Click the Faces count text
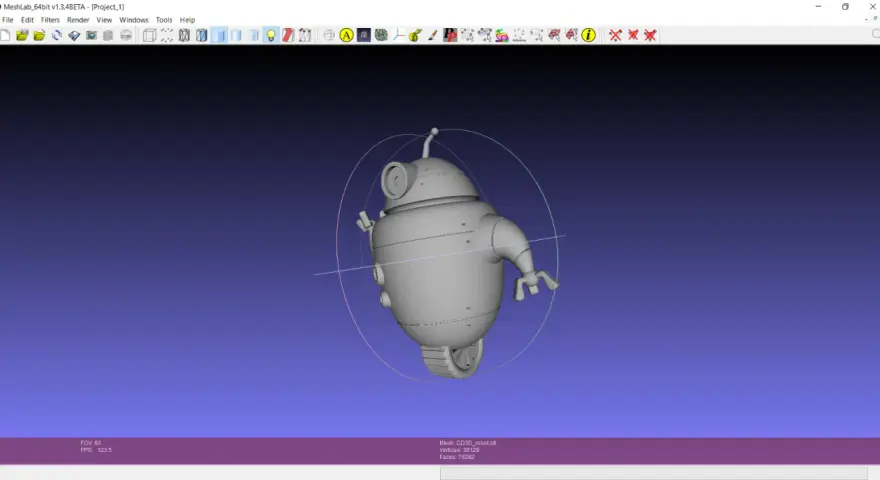This screenshot has height=480, width=880. point(457,457)
